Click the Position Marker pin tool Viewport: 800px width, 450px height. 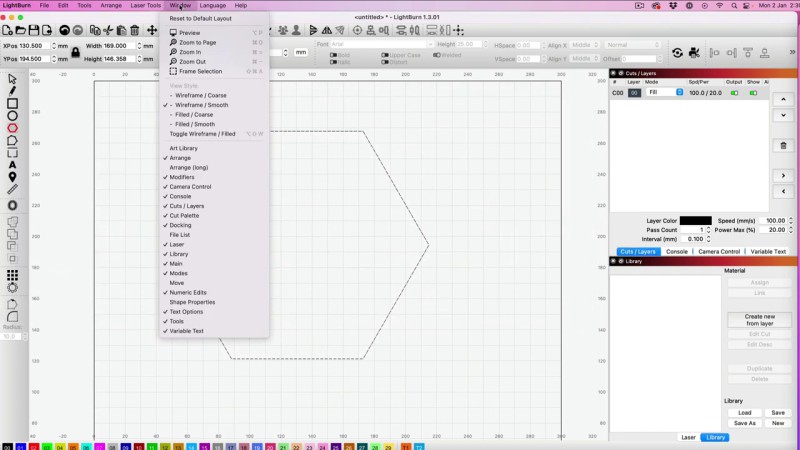12,177
